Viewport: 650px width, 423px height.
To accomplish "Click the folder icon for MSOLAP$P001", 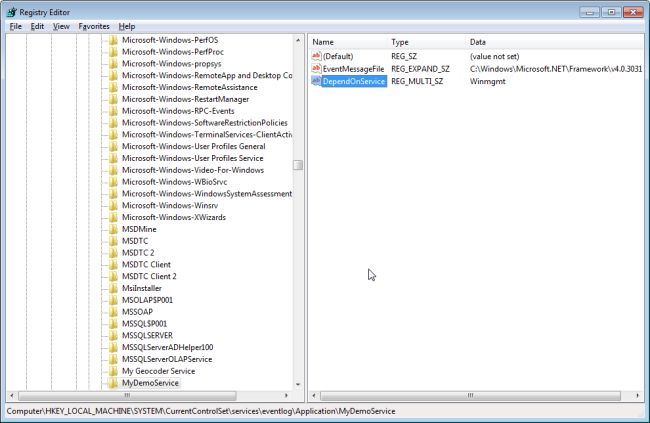I will [113, 300].
